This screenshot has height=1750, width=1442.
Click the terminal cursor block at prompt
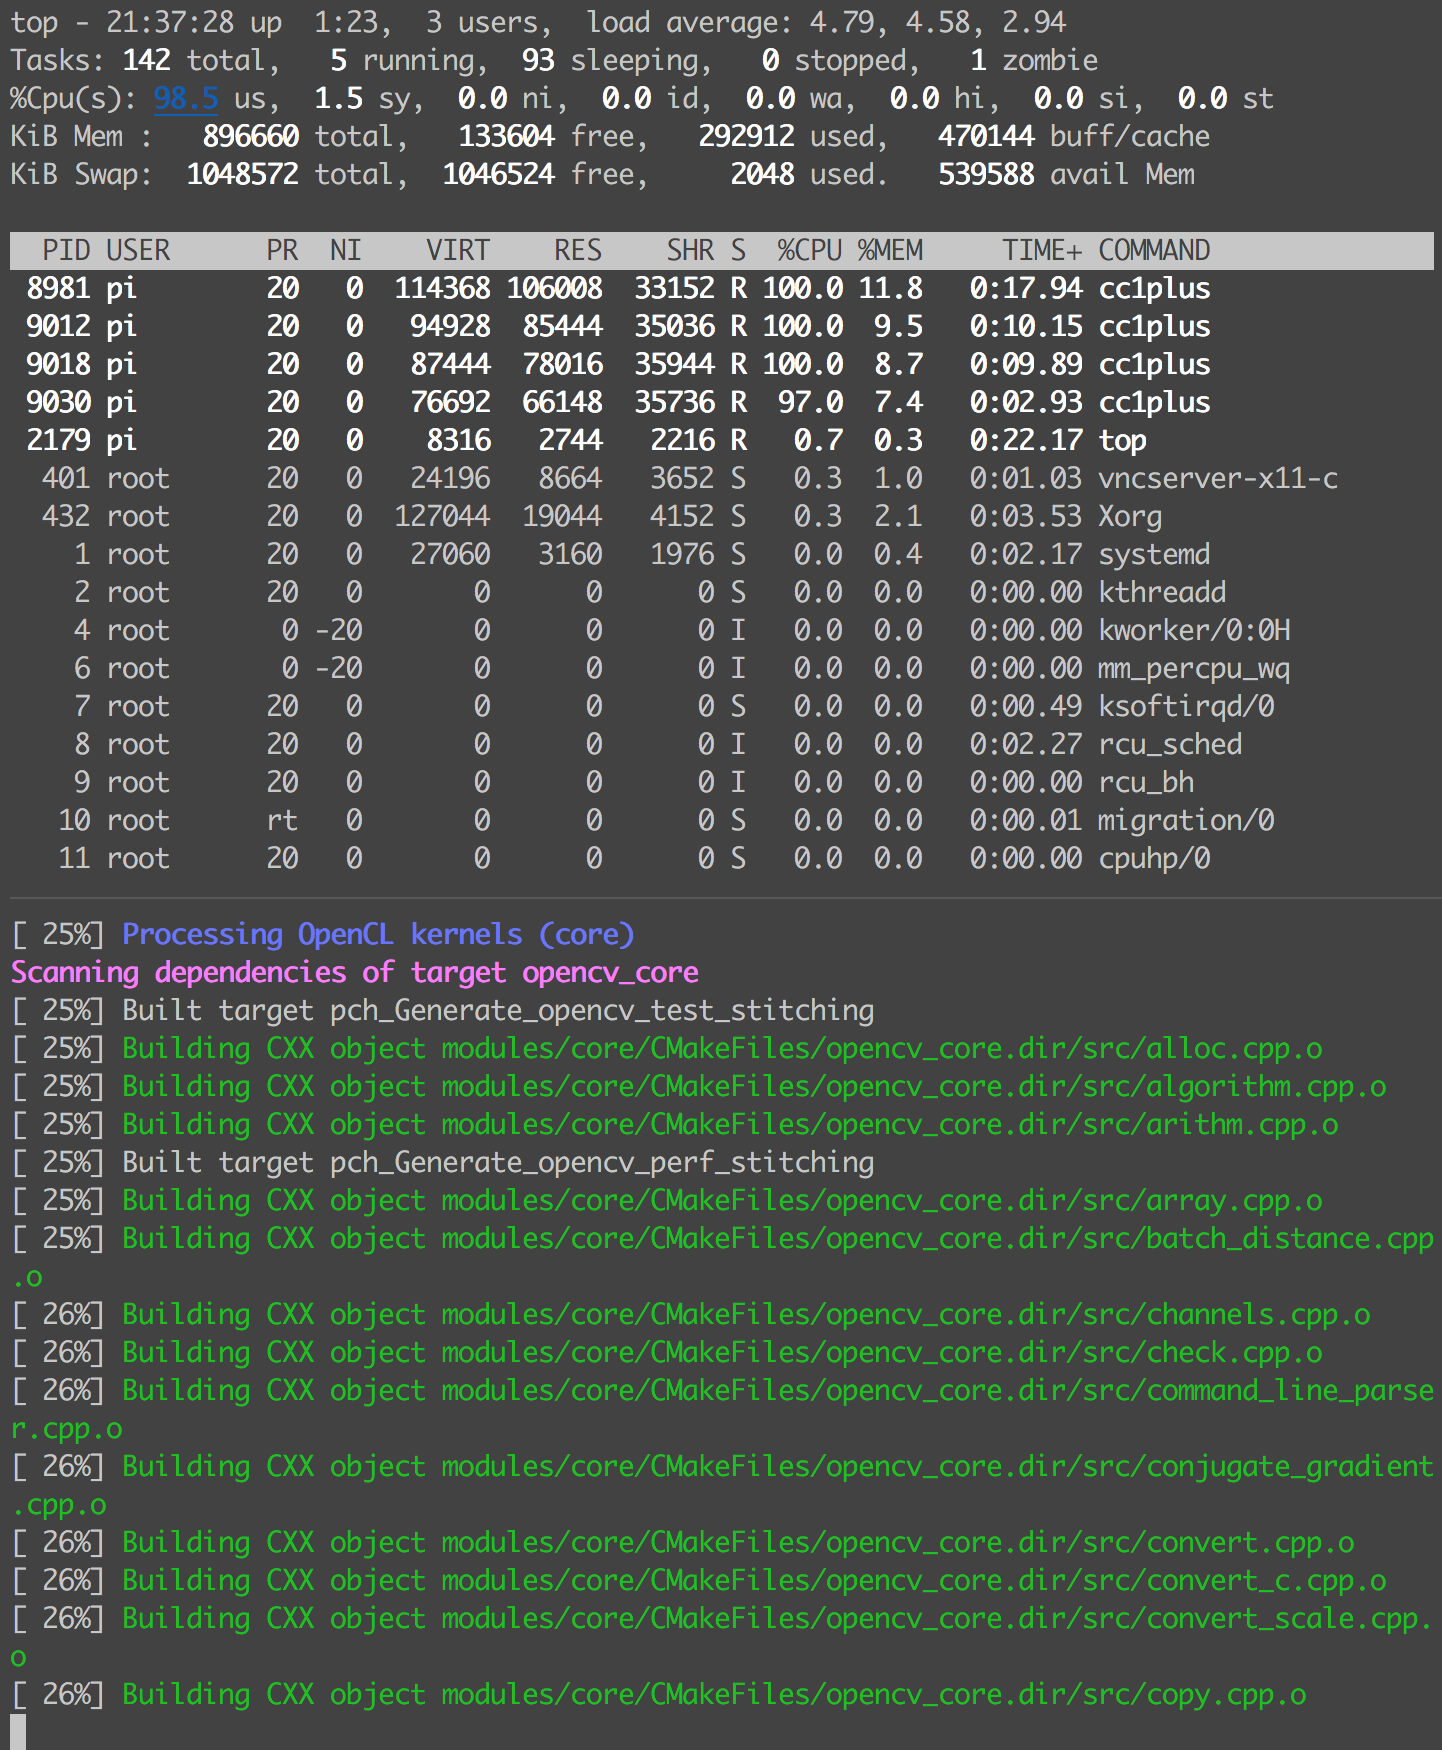pyautogui.click(x=18, y=1732)
